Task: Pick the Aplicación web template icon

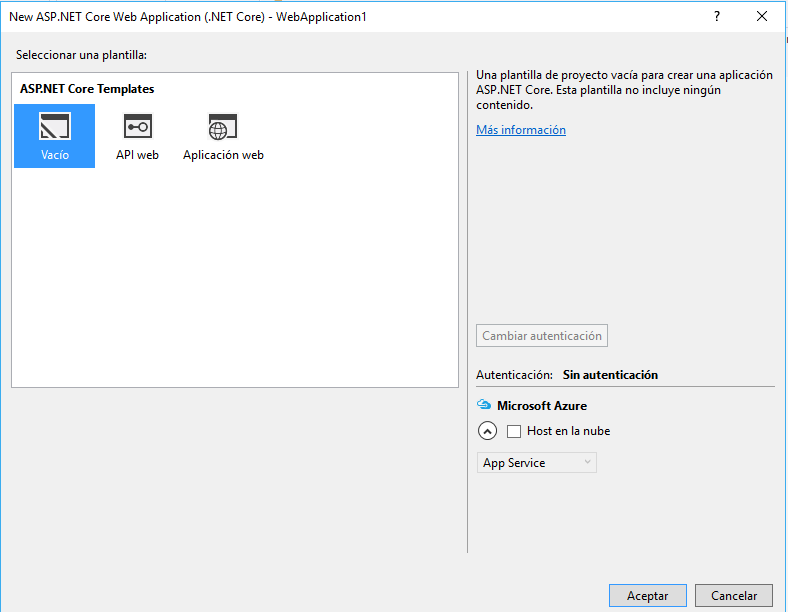Action: click(x=223, y=127)
